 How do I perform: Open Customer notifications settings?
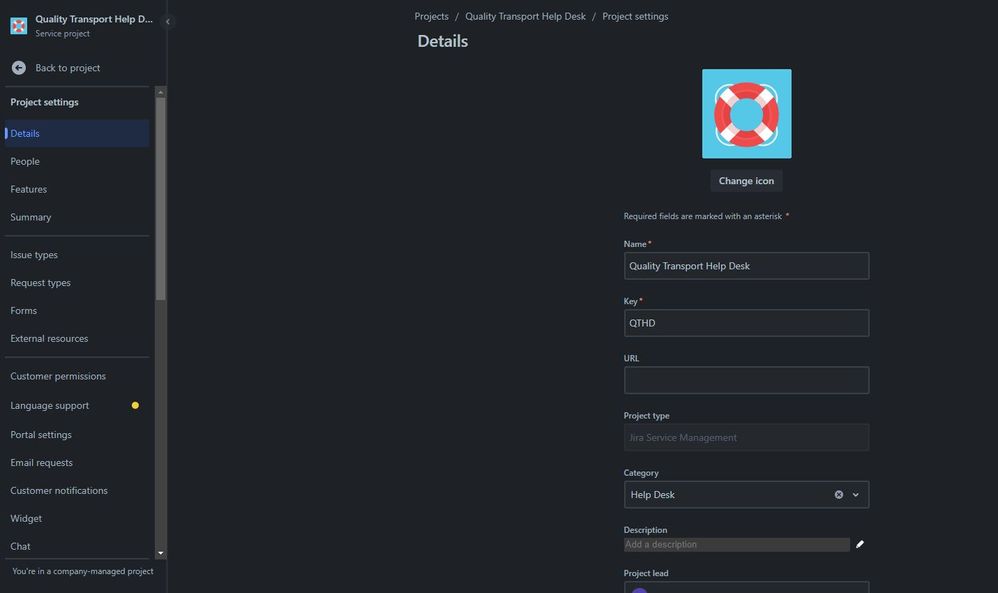pyautogui.click(x=77, y=491)
